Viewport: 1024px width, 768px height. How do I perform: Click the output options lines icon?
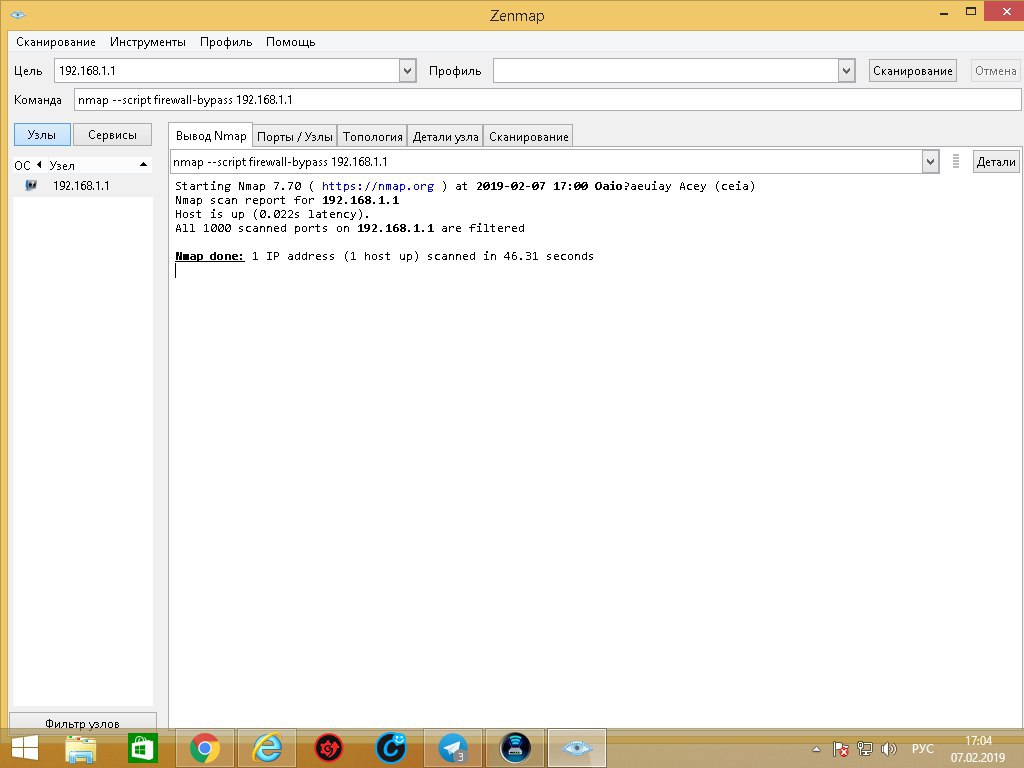[955, 161]
